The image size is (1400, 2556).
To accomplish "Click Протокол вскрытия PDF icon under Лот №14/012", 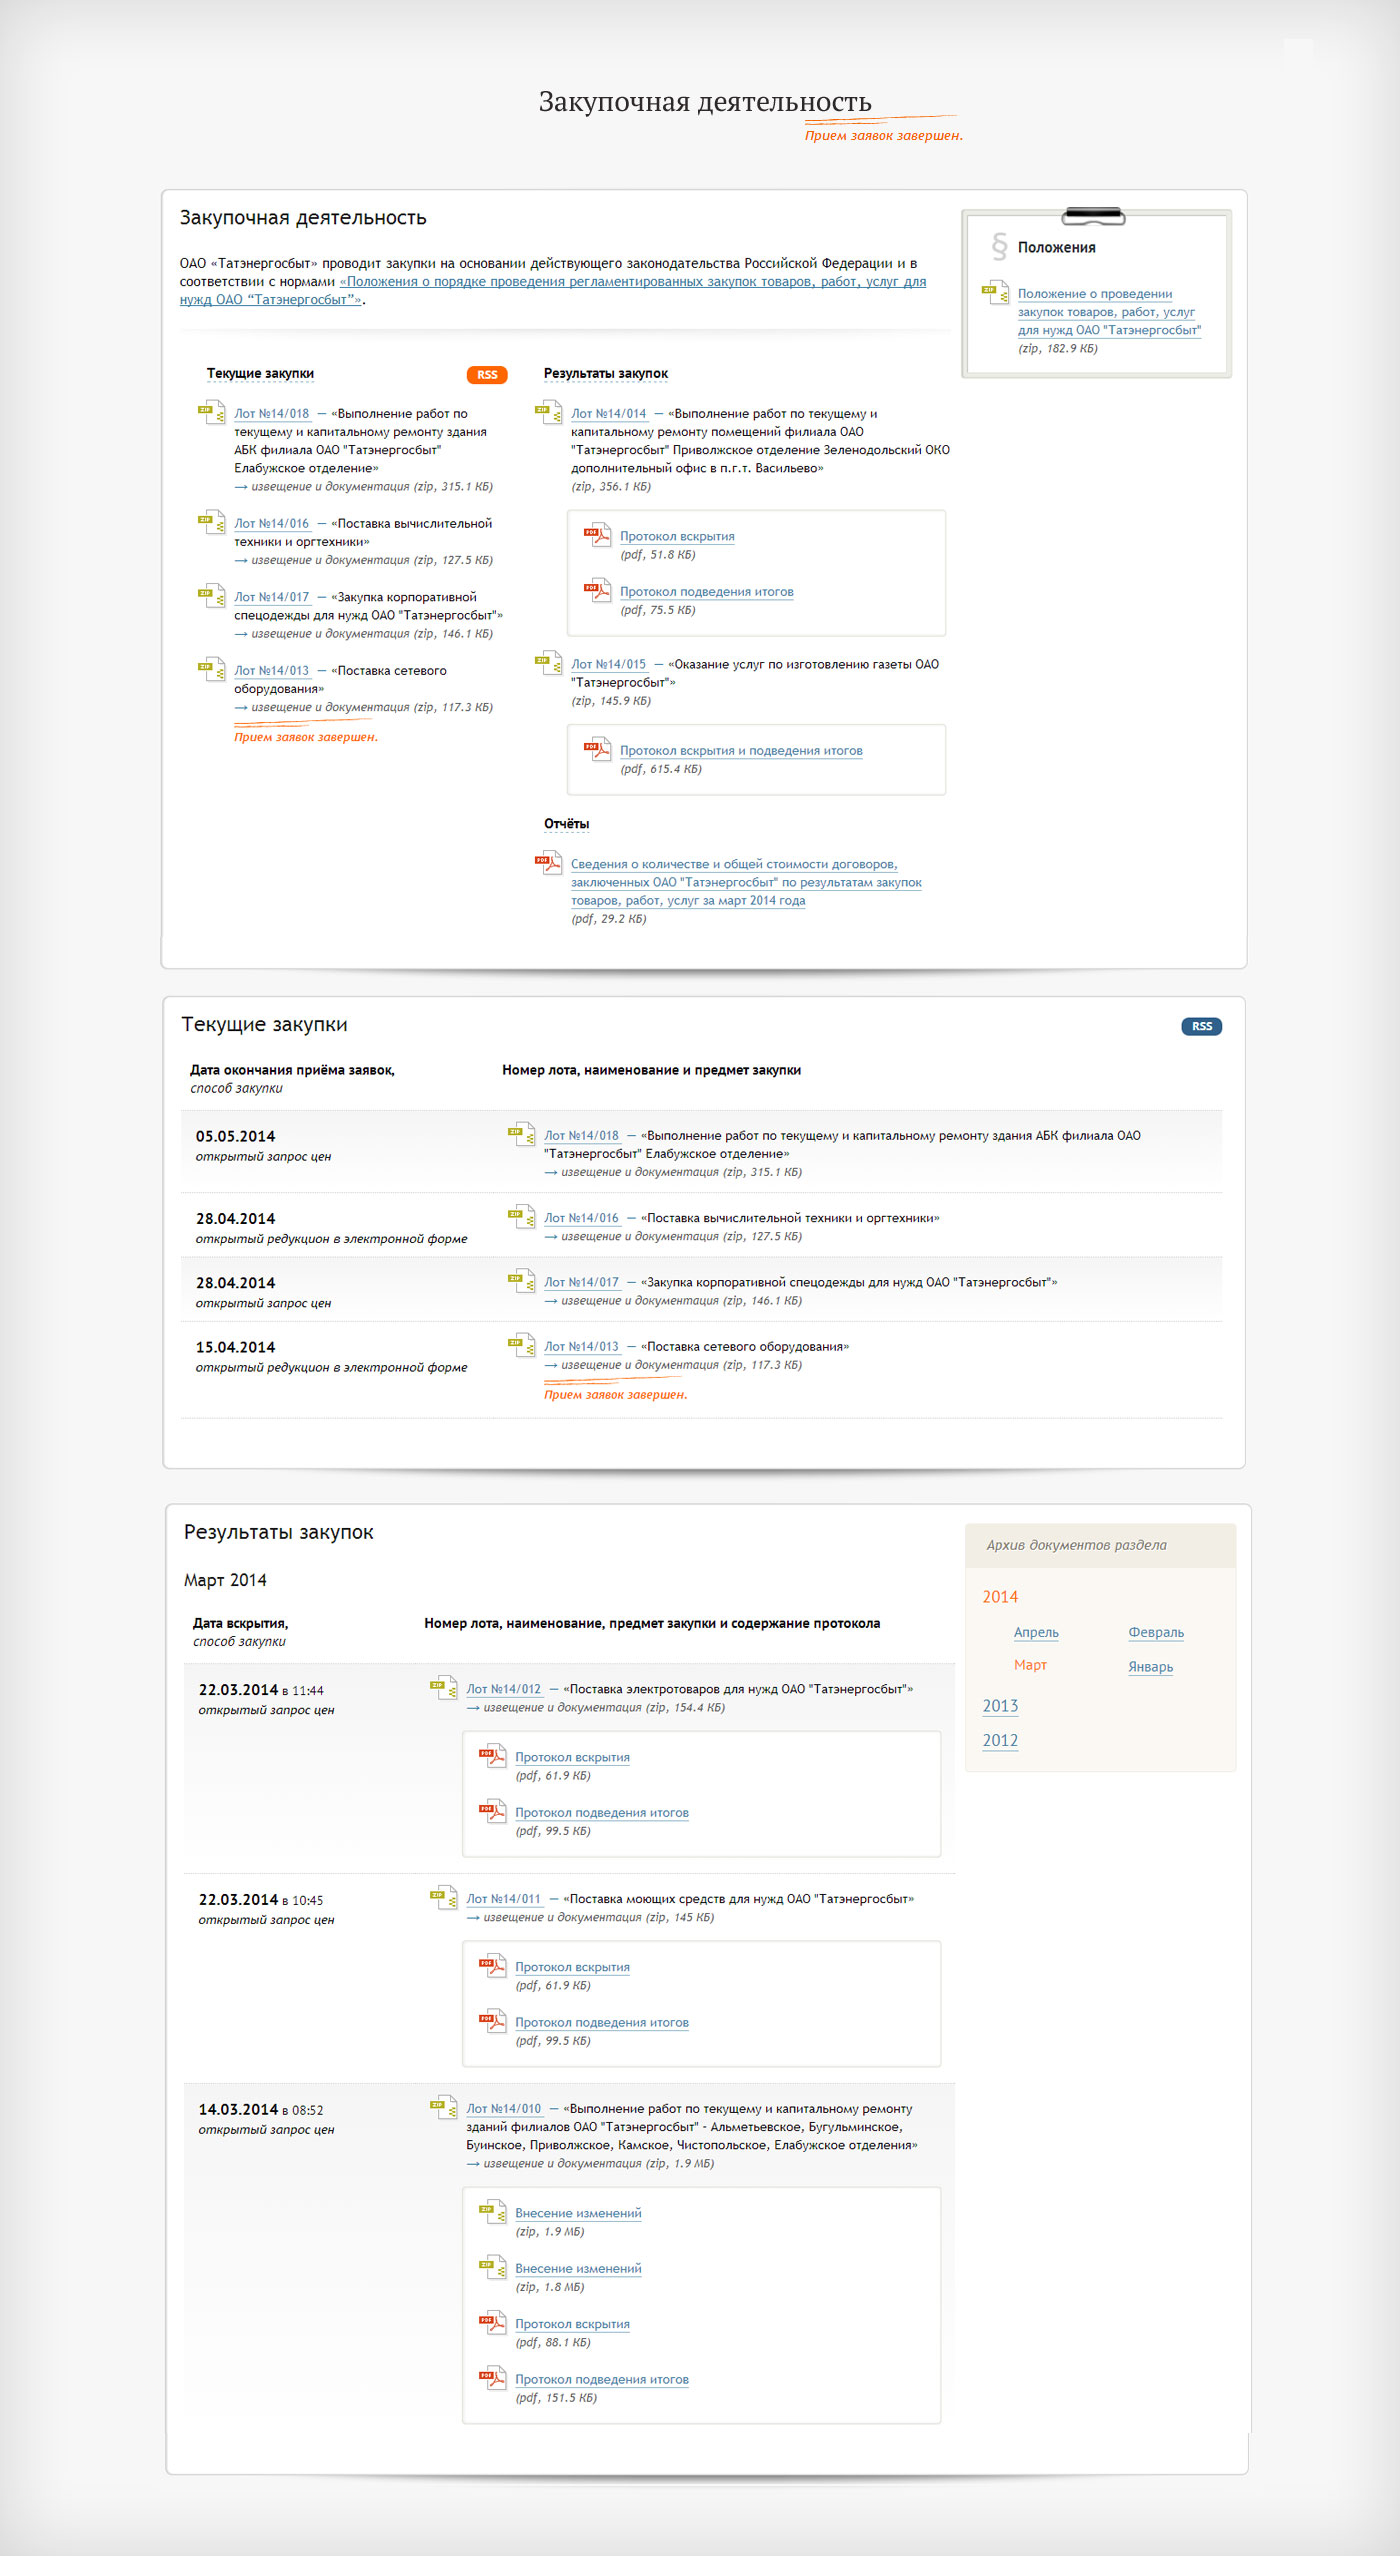I will (x=492, y=1756).
